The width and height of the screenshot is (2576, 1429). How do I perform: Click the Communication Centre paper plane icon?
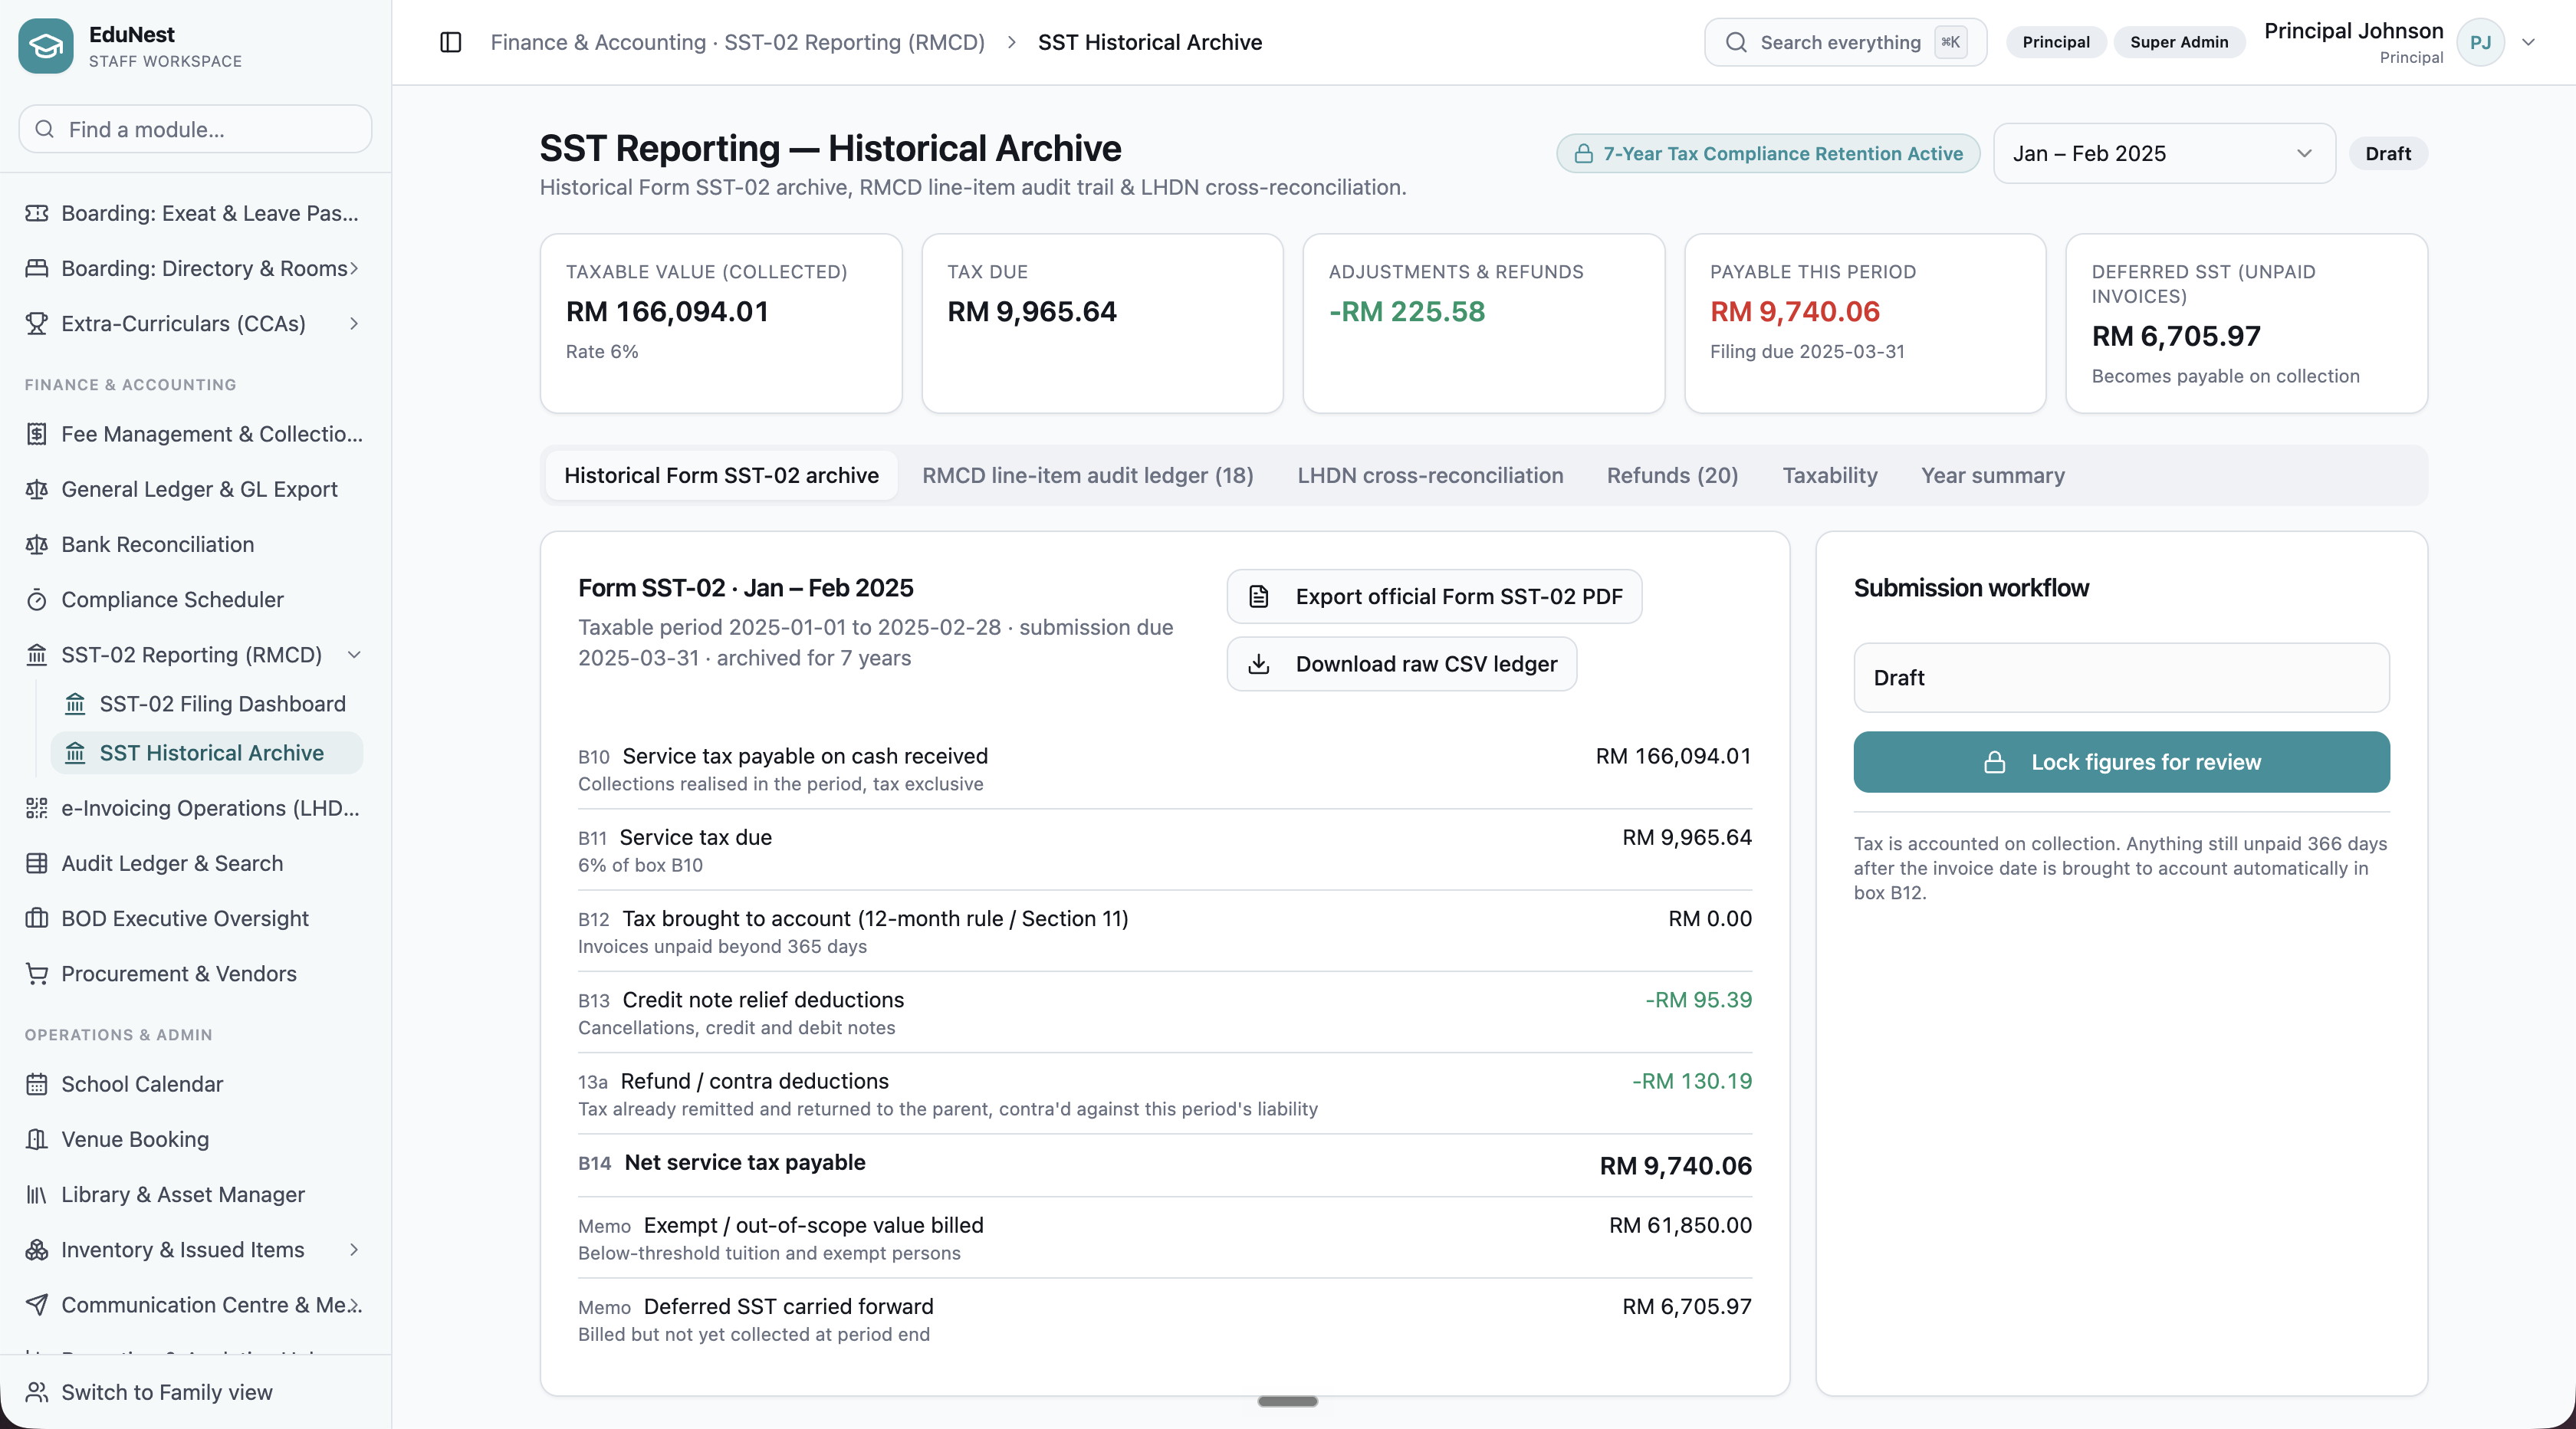coord(37,1305)
